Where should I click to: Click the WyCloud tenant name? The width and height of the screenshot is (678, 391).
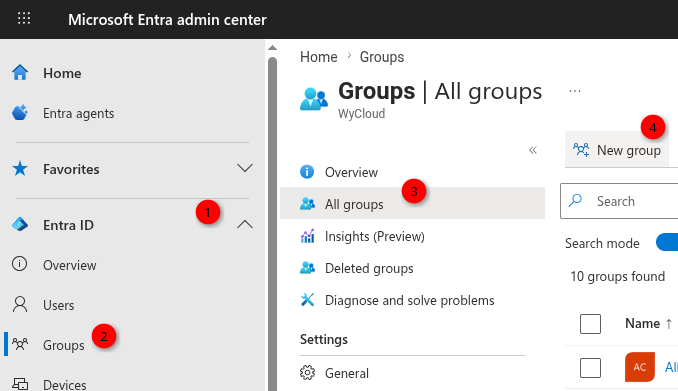click(361, 113)
